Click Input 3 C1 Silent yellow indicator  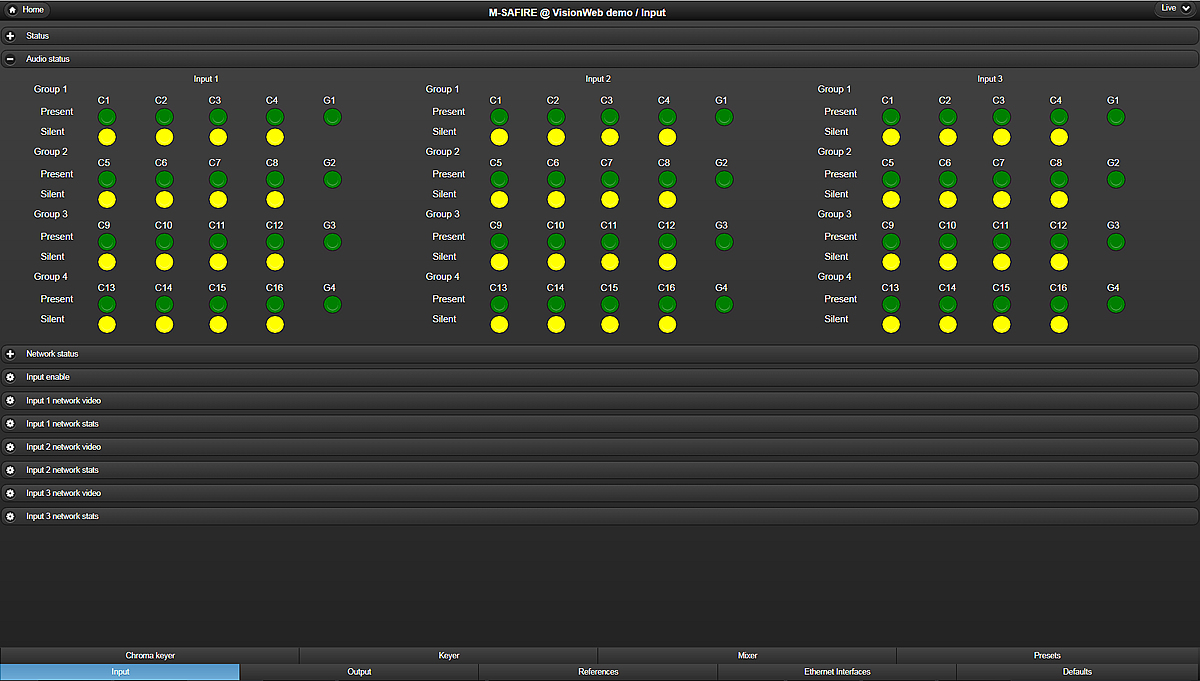coord(891,137)
